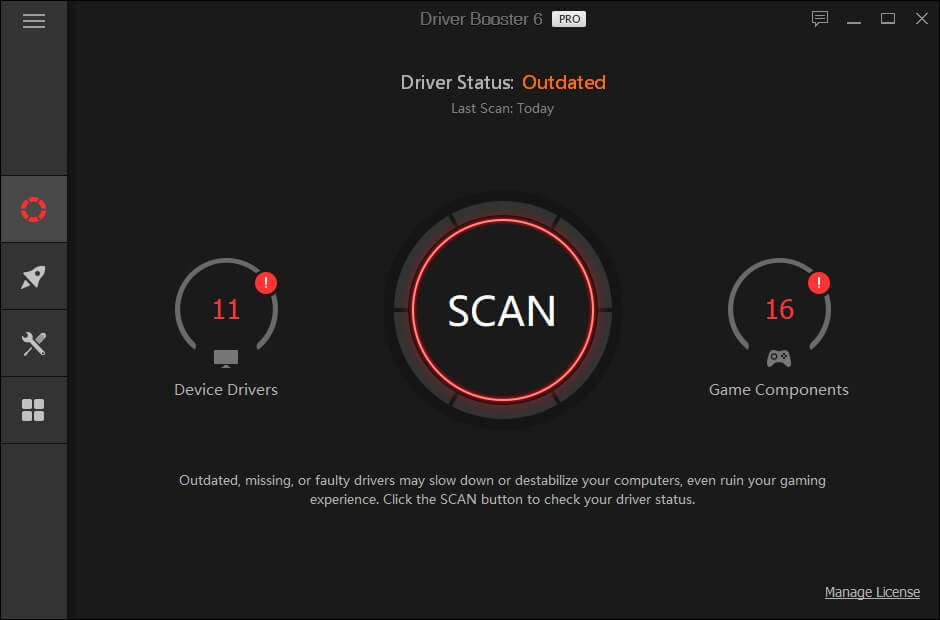Viewport: 940px width, 620px height.
Task: Minimize the Driver Booster window
Action: (x=854, y=19)
